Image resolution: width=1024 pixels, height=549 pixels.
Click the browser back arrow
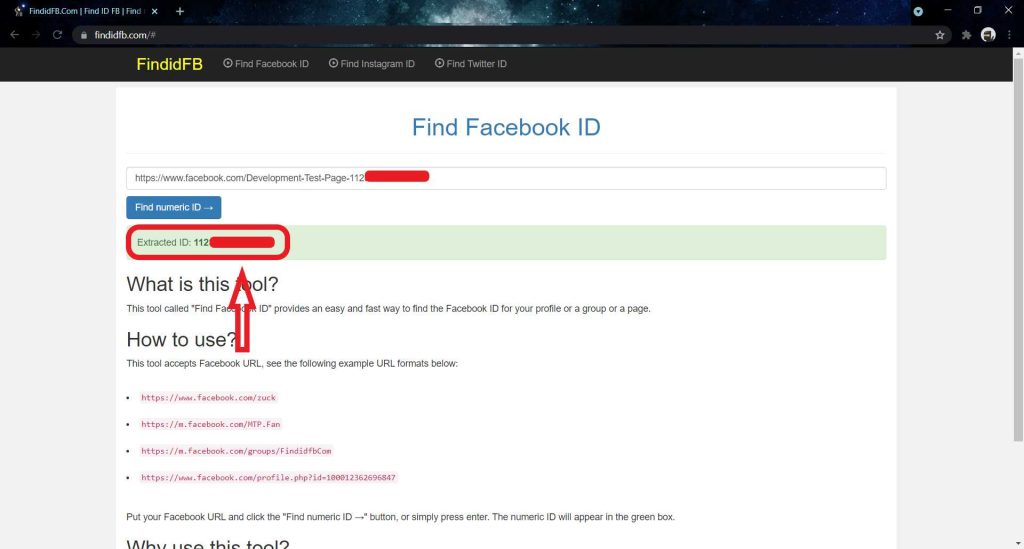tap(14, 35)
